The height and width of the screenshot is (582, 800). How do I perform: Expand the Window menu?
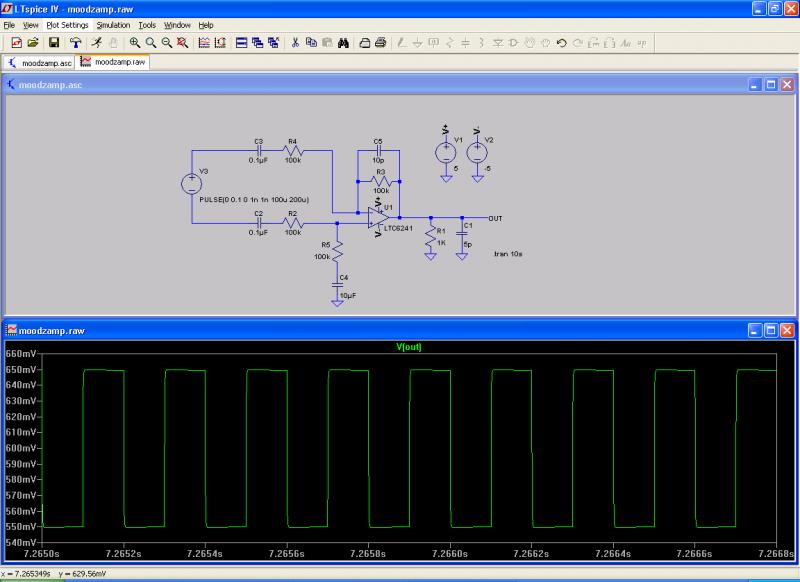[x=177, y=24]
